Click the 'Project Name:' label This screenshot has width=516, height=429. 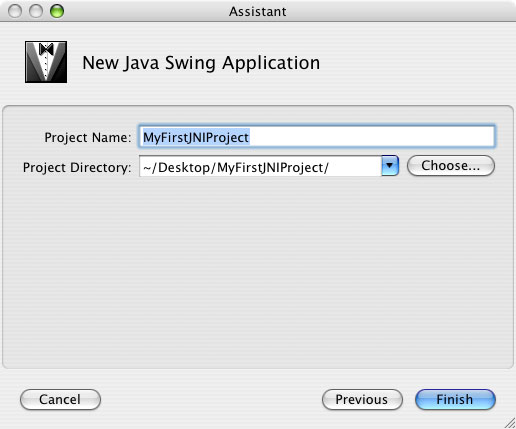tap(88, 137)
